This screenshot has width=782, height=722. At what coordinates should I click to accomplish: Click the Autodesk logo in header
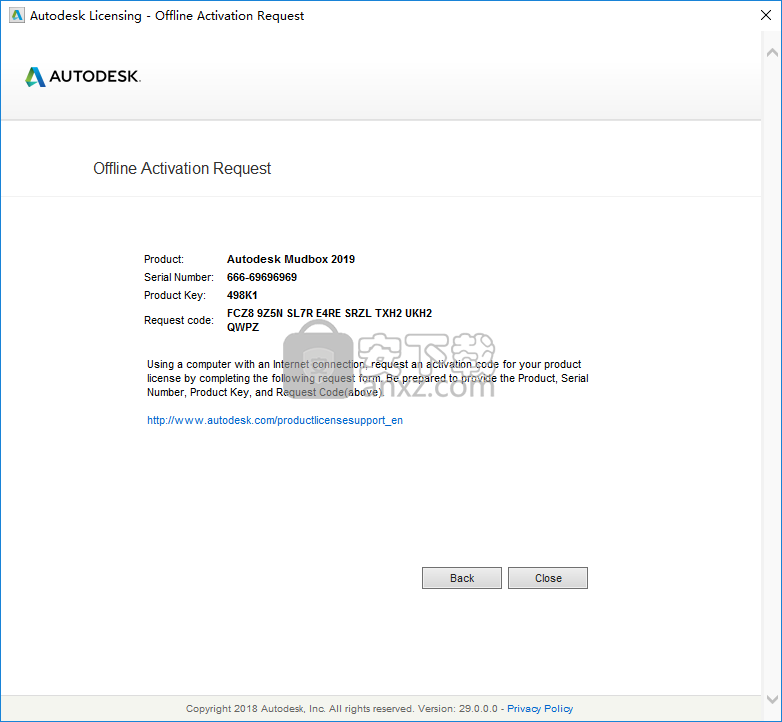[83, 76]
